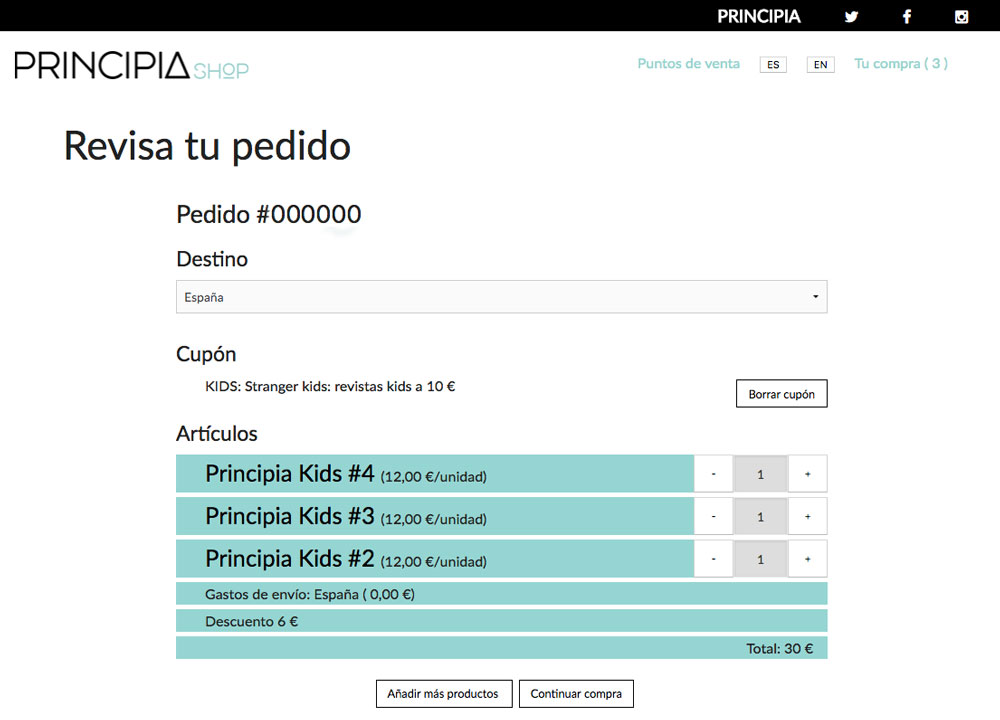1000x720 pixels.
Task: Click the KIDS: Stranger kids coupon text
Action: (330, 386)
